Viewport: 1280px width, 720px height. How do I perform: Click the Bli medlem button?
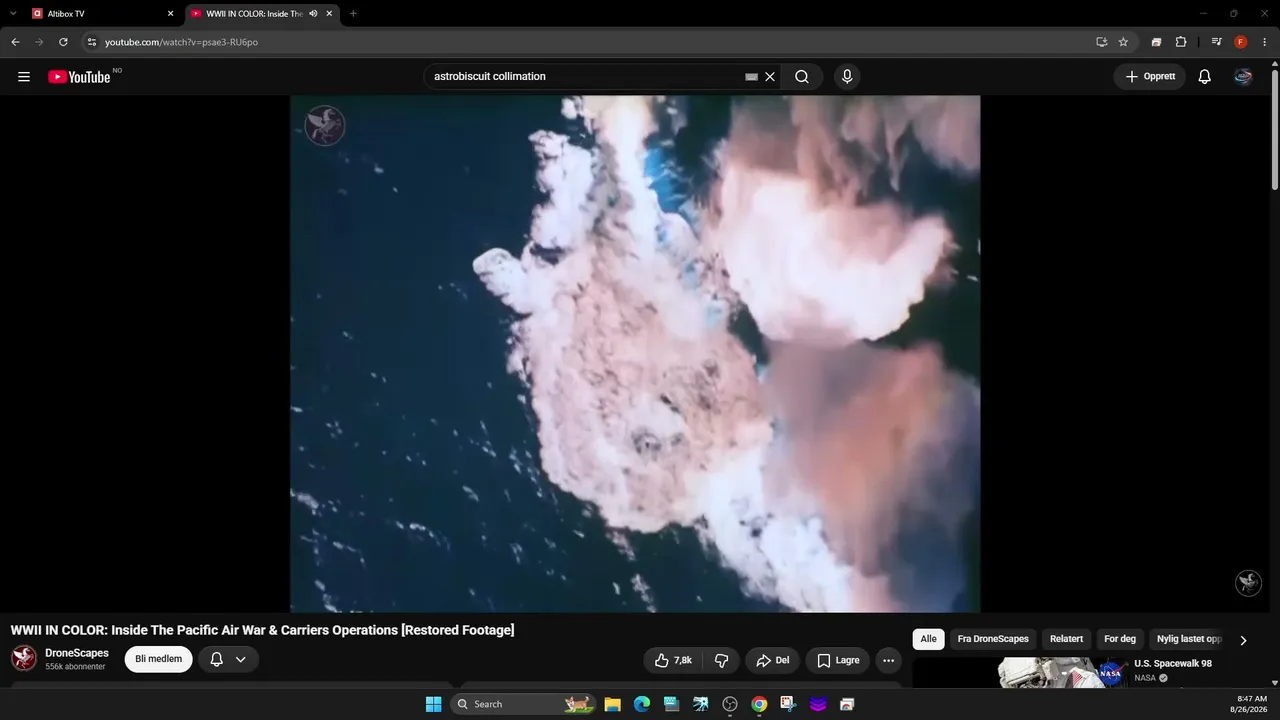tap(158, 659)
